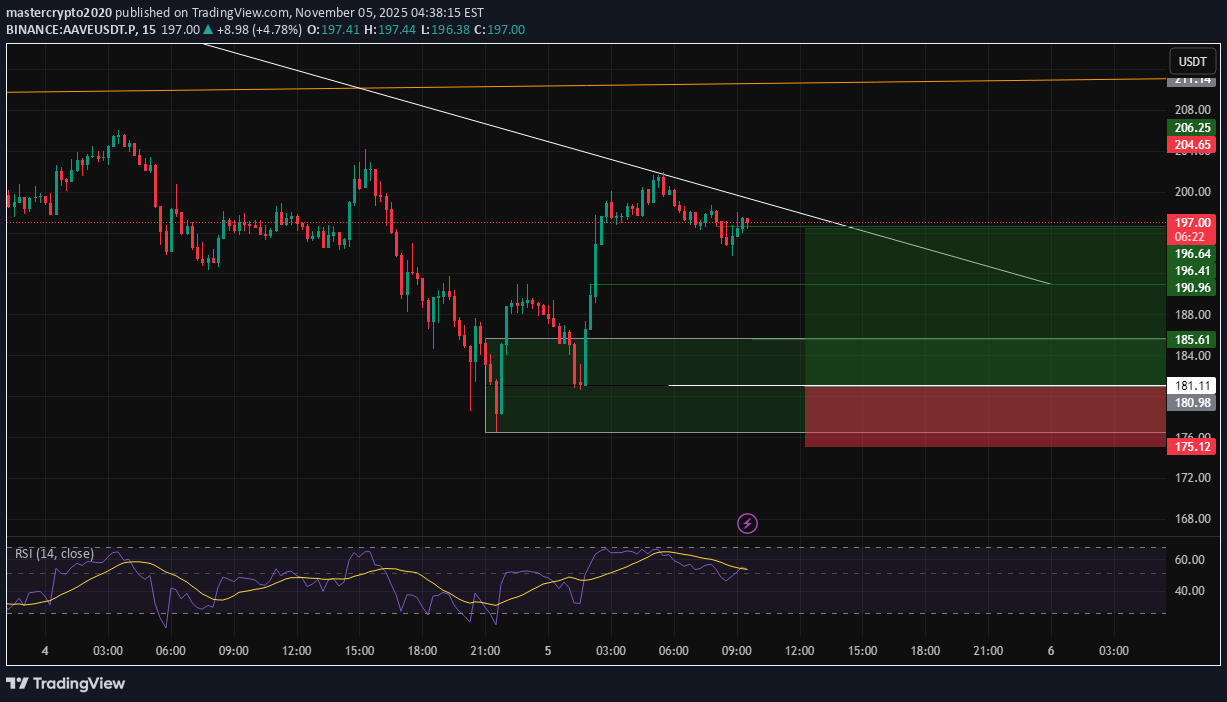This screenshot has height=702, width=1227.
Task: Open the USDT currency selector
Action: click(x=1193, y=61)
